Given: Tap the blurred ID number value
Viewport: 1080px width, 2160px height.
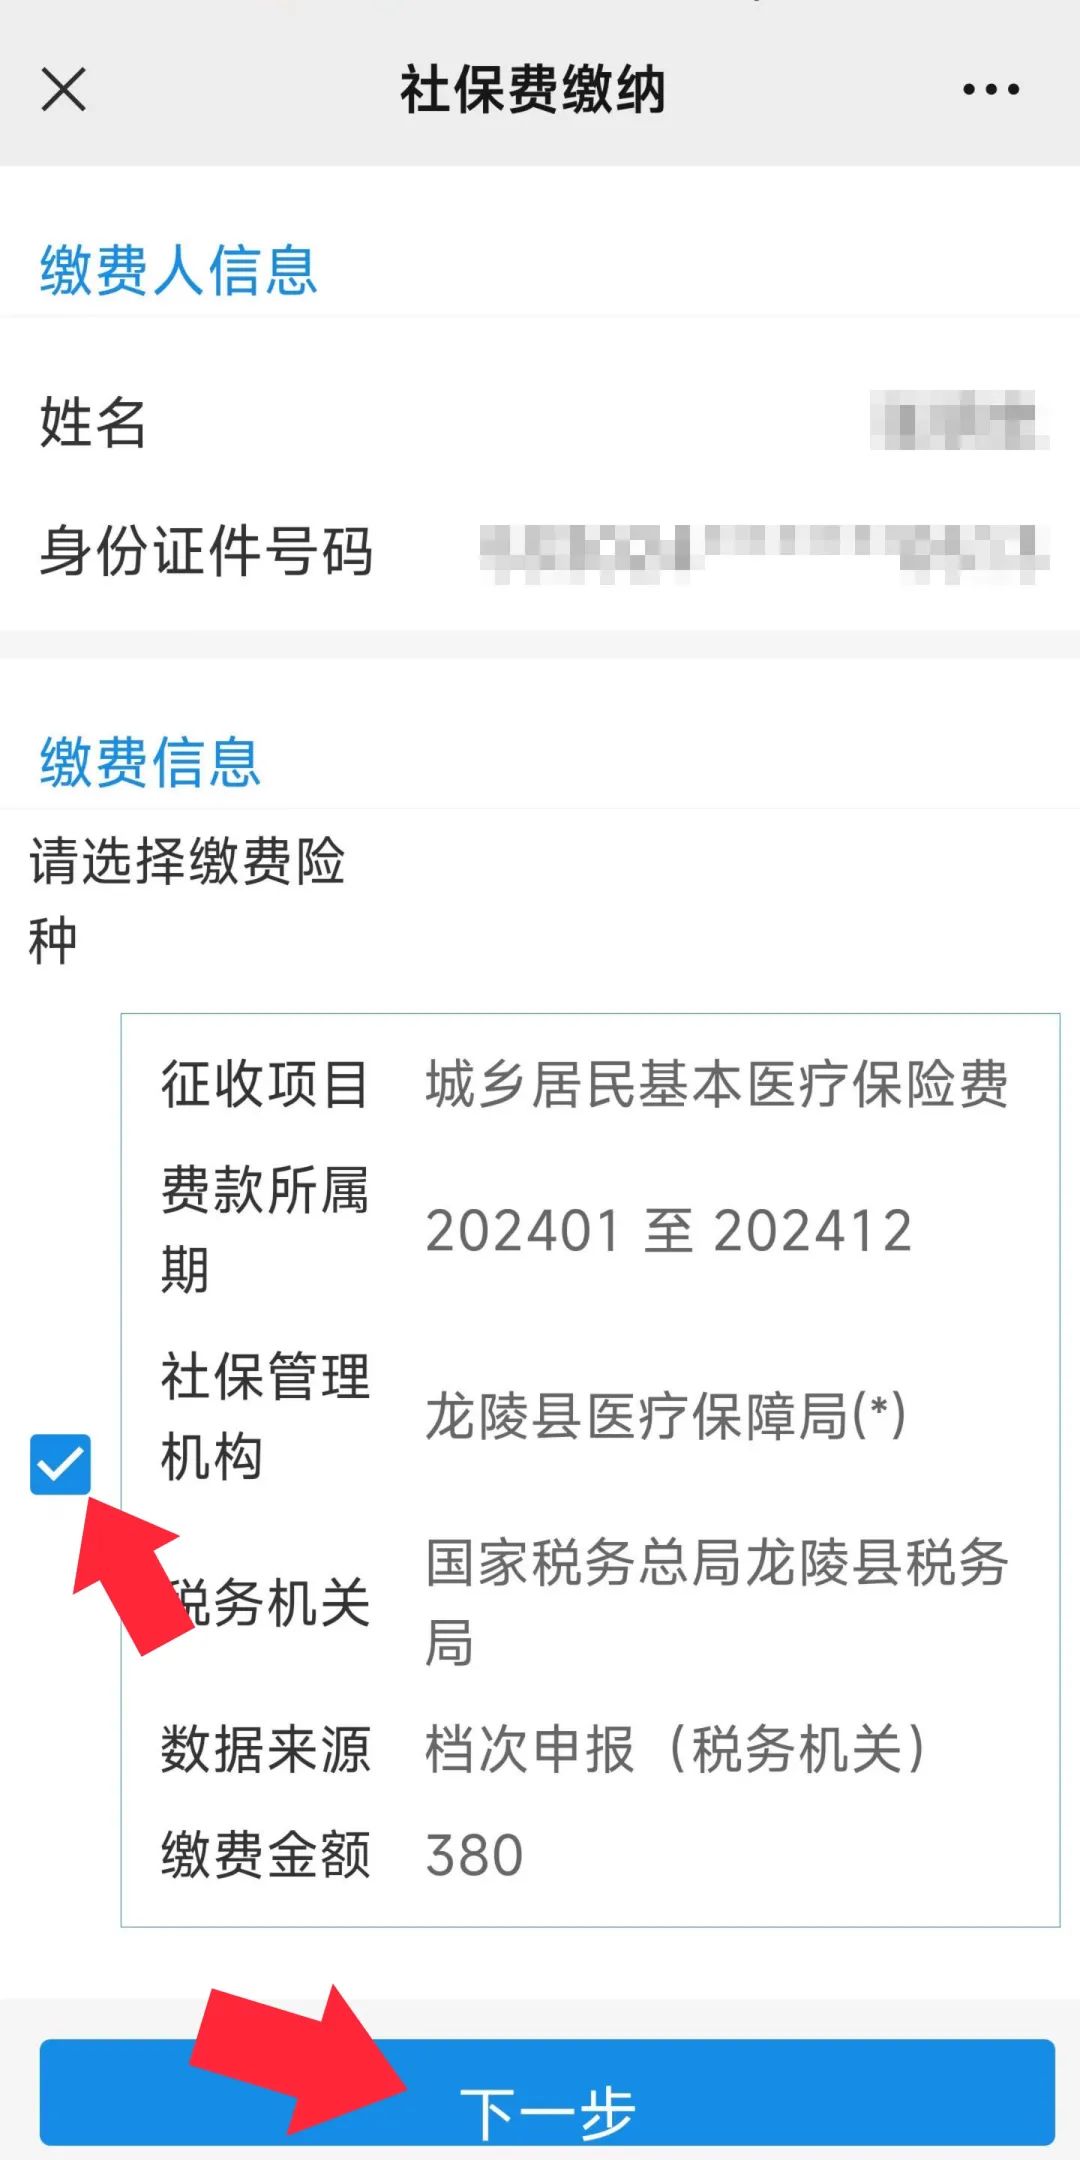Looking at the screenshot, I should pos(764,553).
